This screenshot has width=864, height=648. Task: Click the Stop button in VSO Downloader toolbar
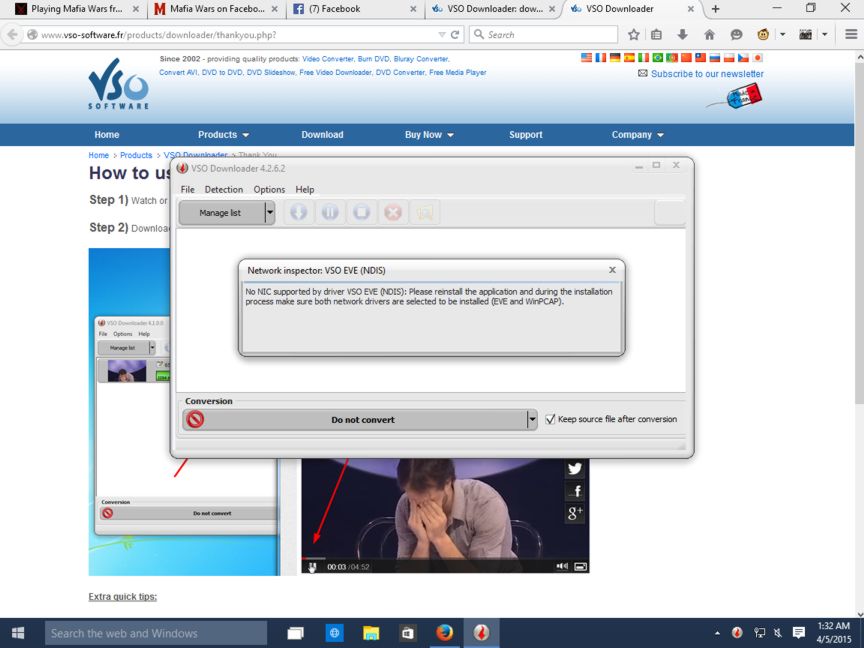coord(361,212)
